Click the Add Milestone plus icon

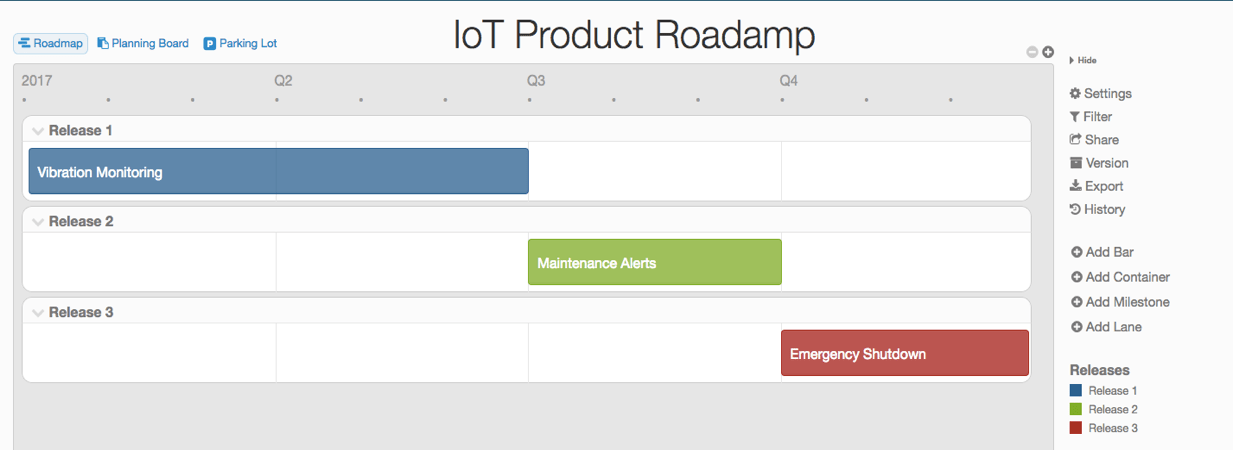pyautogui.click(x=1076, y=302)
